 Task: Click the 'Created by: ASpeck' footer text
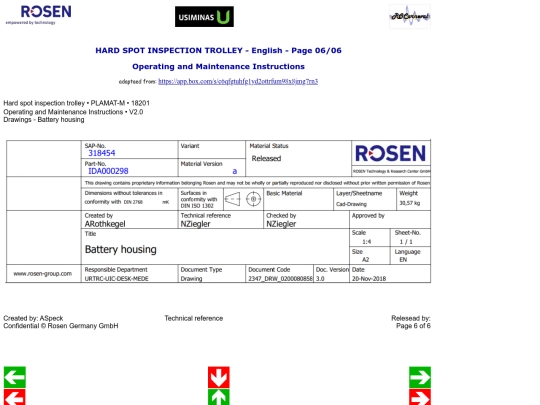point(33,318)
